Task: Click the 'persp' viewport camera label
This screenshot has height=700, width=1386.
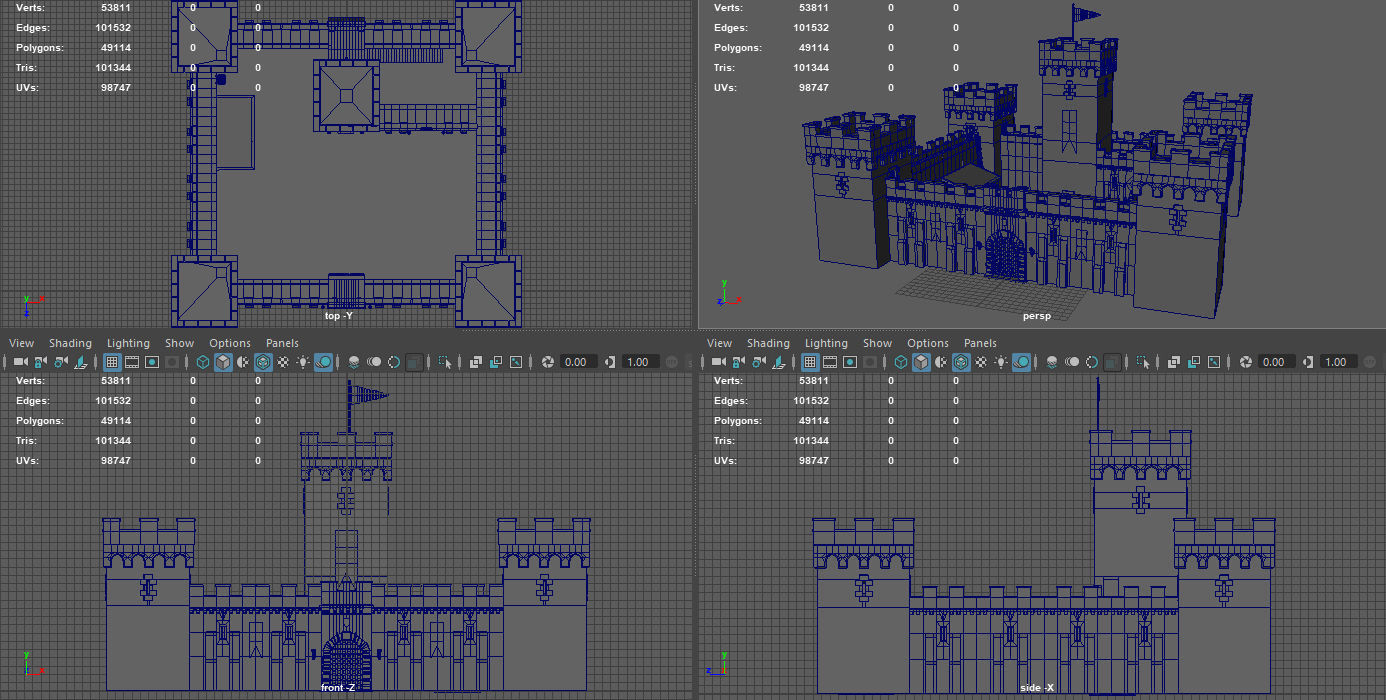Action: pos(1037,316)
